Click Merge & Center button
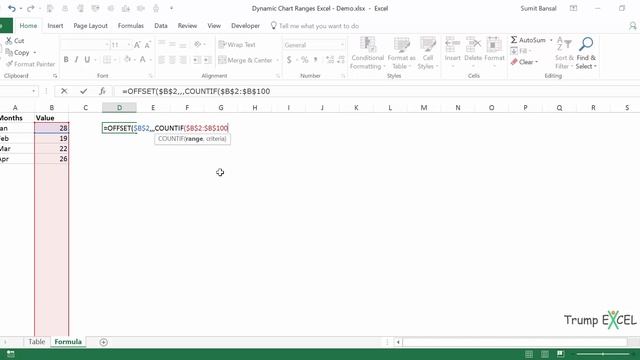Screen dimensions: 640x360 coord(245,60)
